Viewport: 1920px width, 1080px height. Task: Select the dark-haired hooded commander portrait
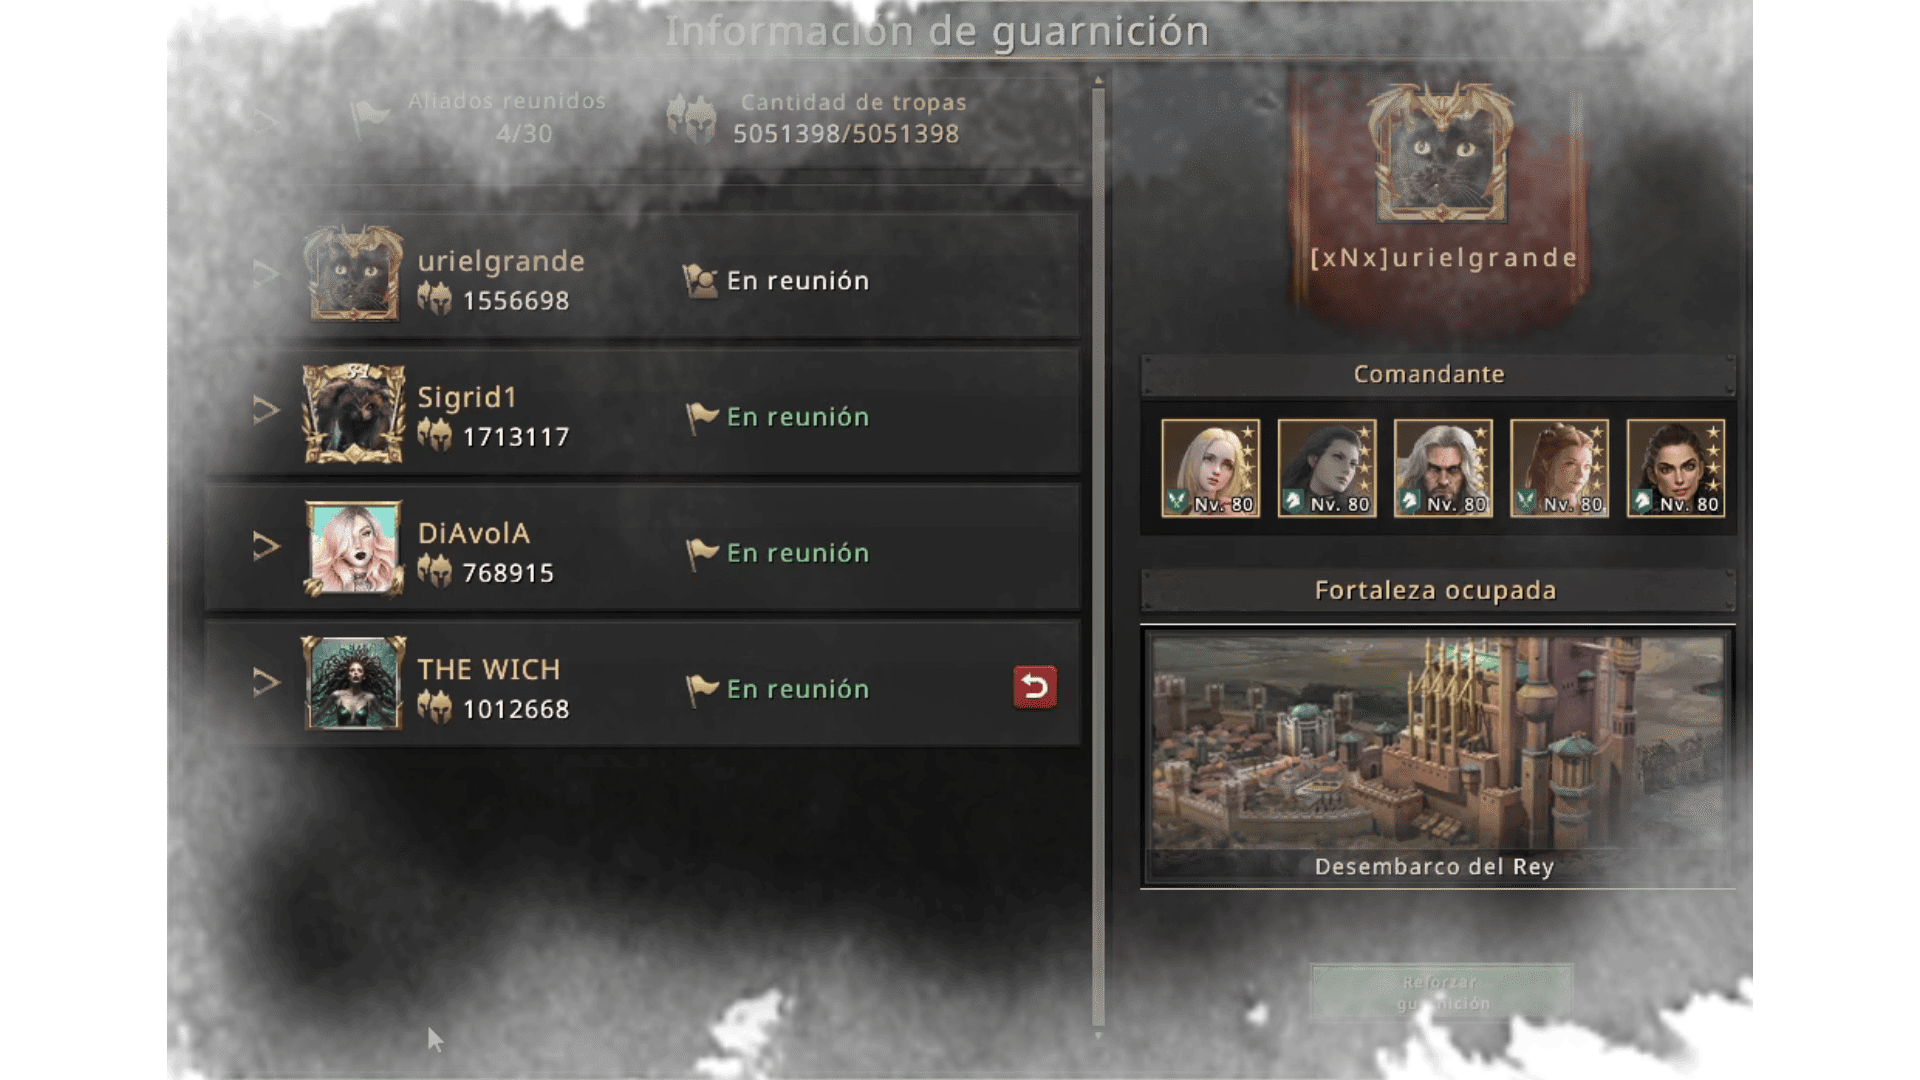coord(1327,468)
